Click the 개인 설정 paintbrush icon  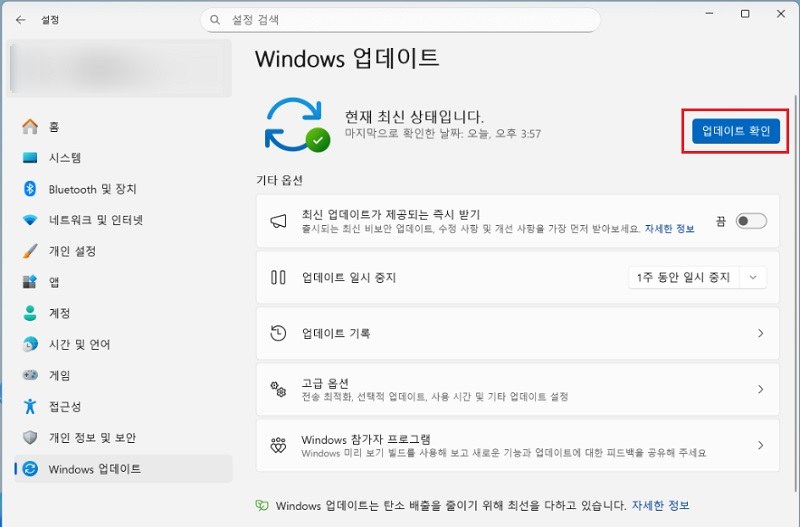(30, 251)
